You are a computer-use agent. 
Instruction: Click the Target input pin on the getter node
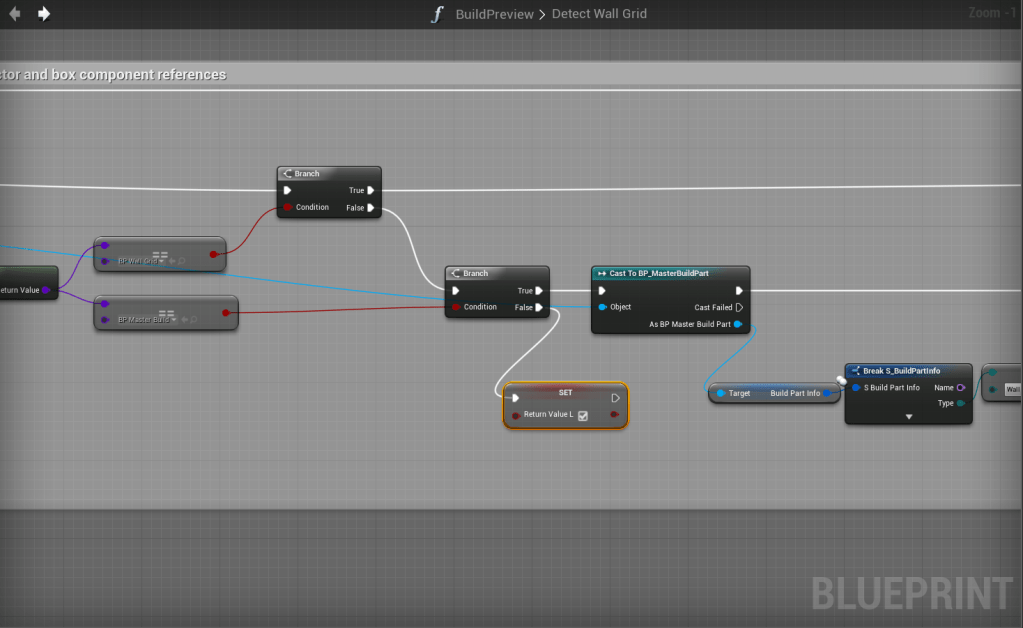pos(721,394)
